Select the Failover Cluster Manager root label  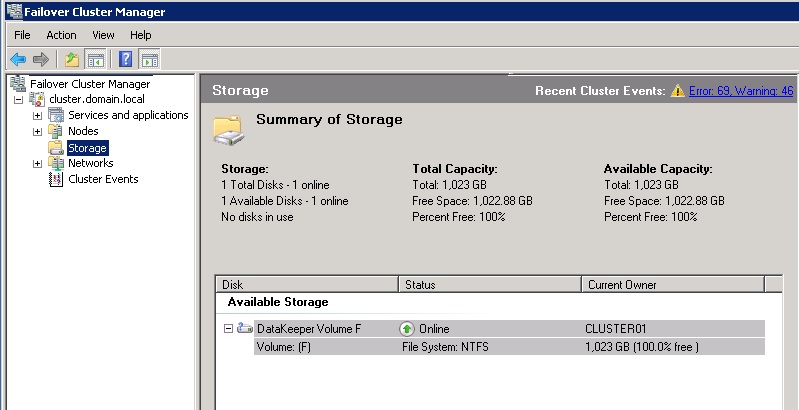pos(90,84)
